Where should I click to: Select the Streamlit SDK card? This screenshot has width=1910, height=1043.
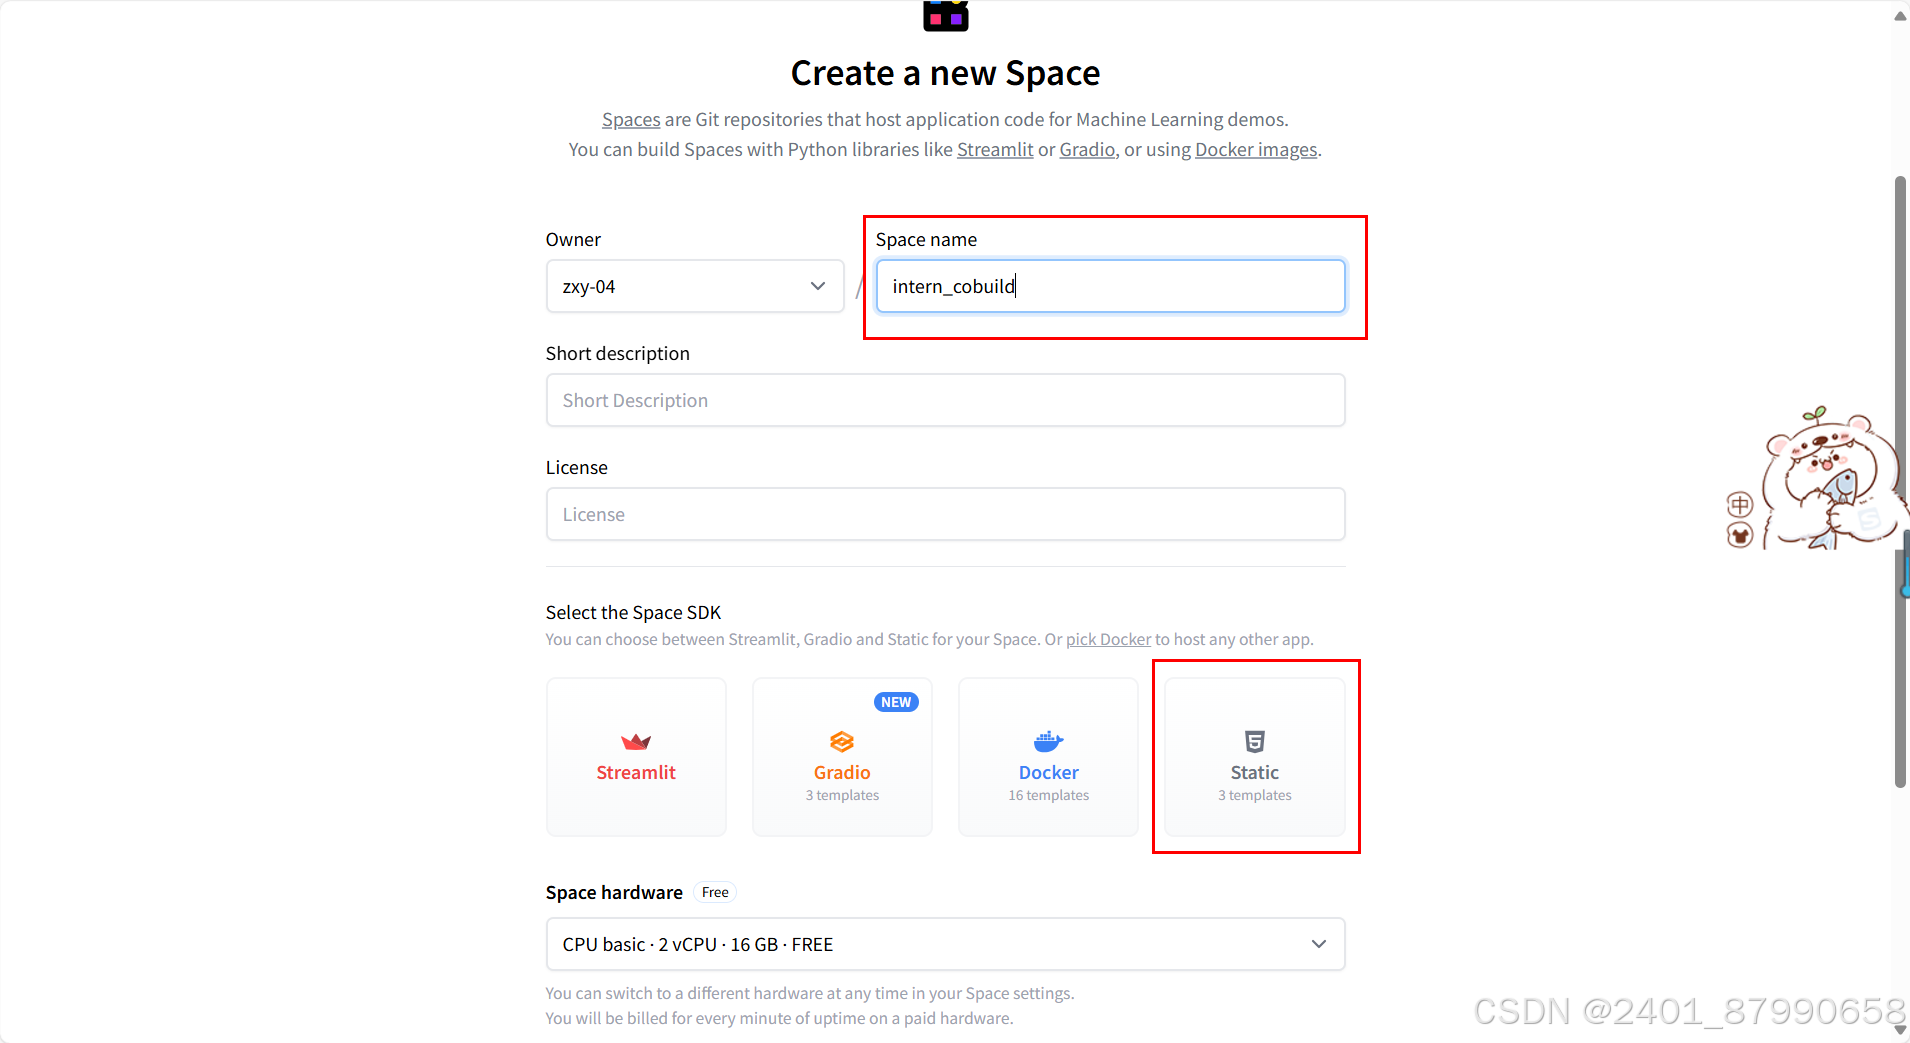coord(636,757)
